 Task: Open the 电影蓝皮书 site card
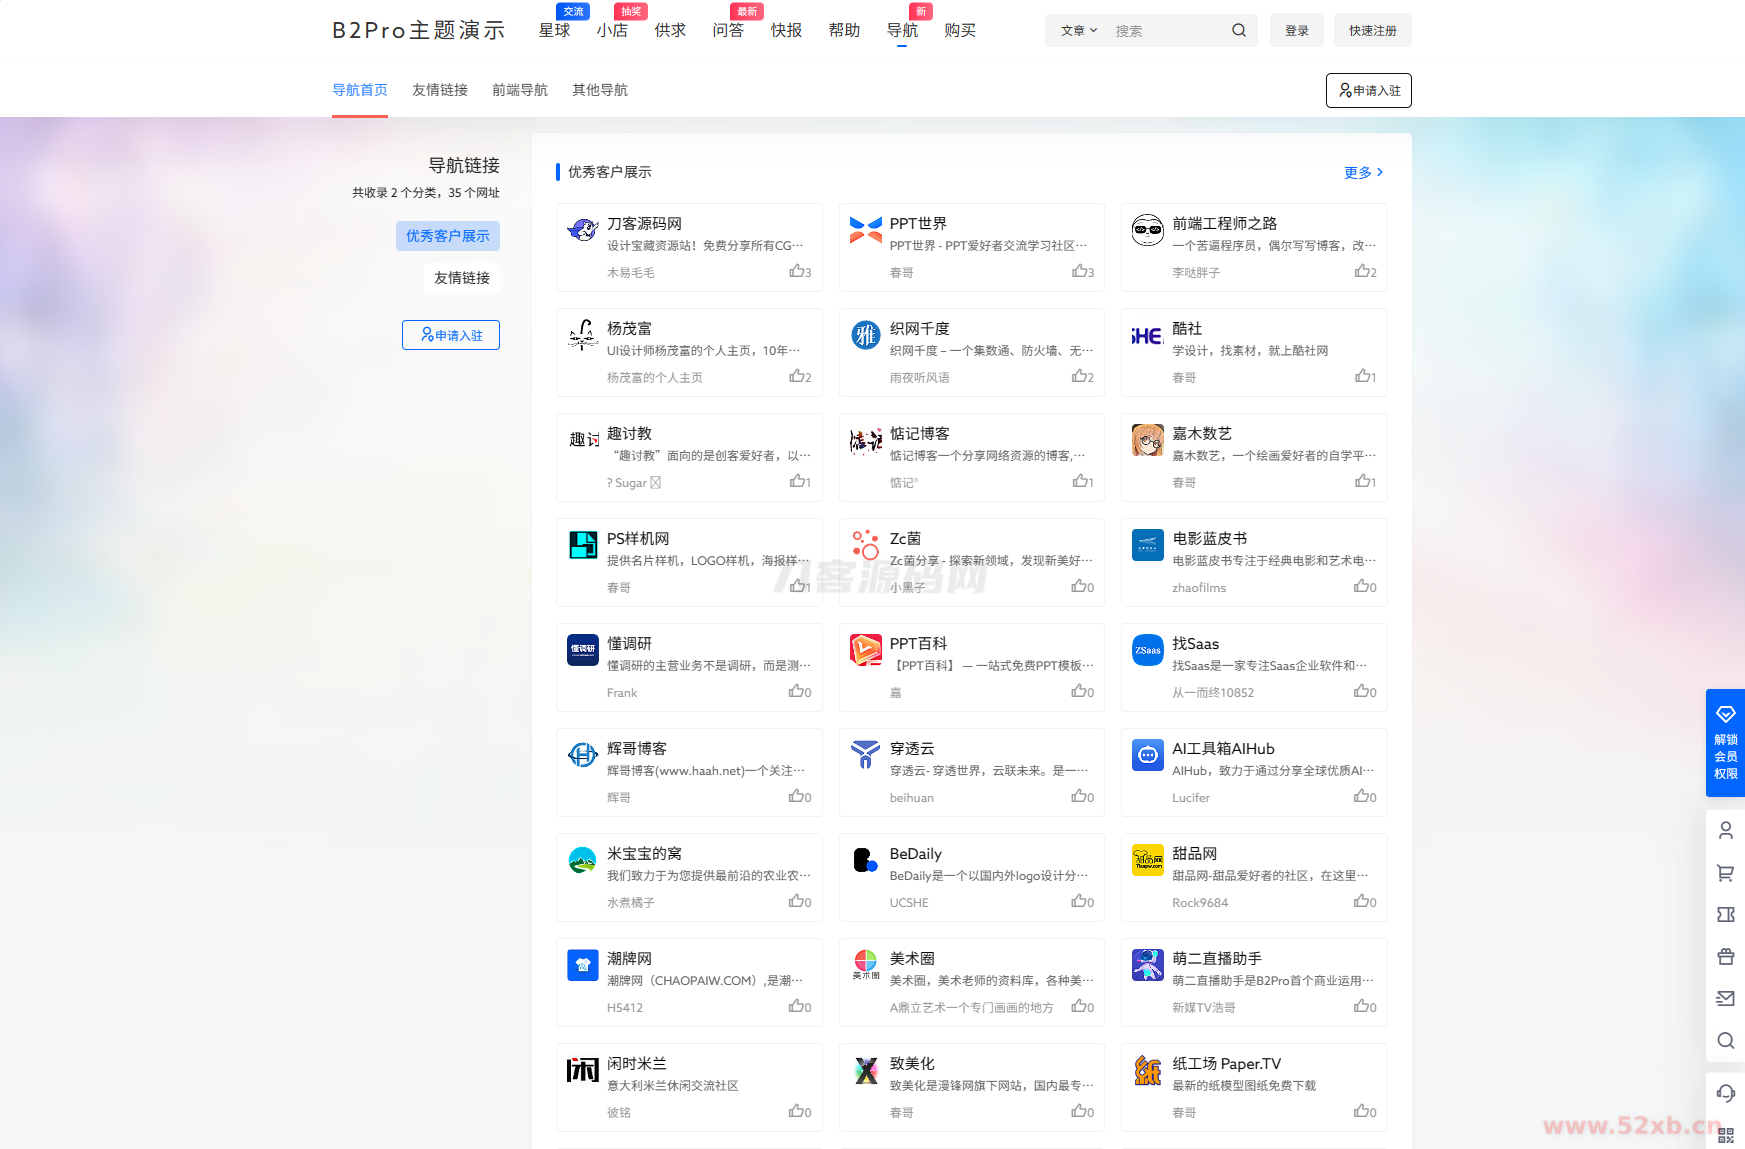pos(1253,562)
